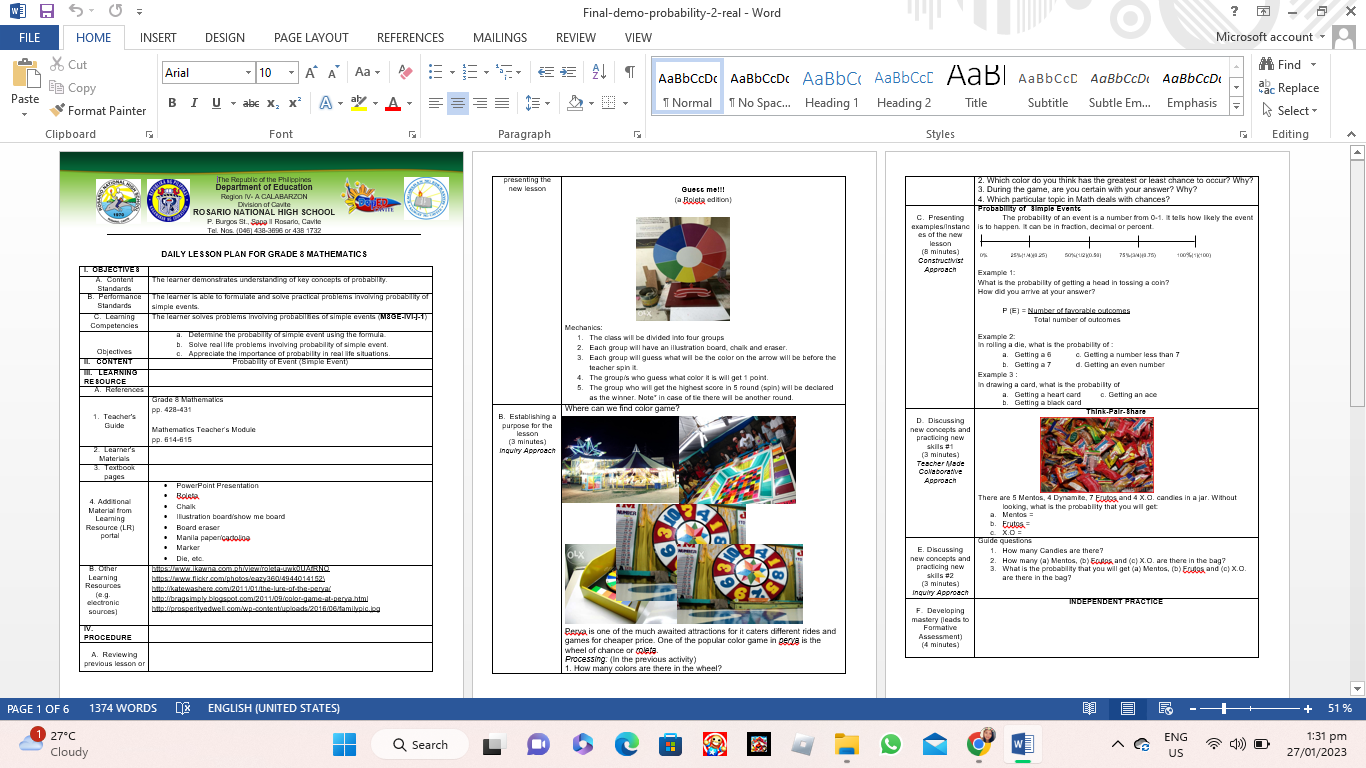Toggle Strikethrough formatting
This screenshot has width=1366, height=768.
pos(251,103)
